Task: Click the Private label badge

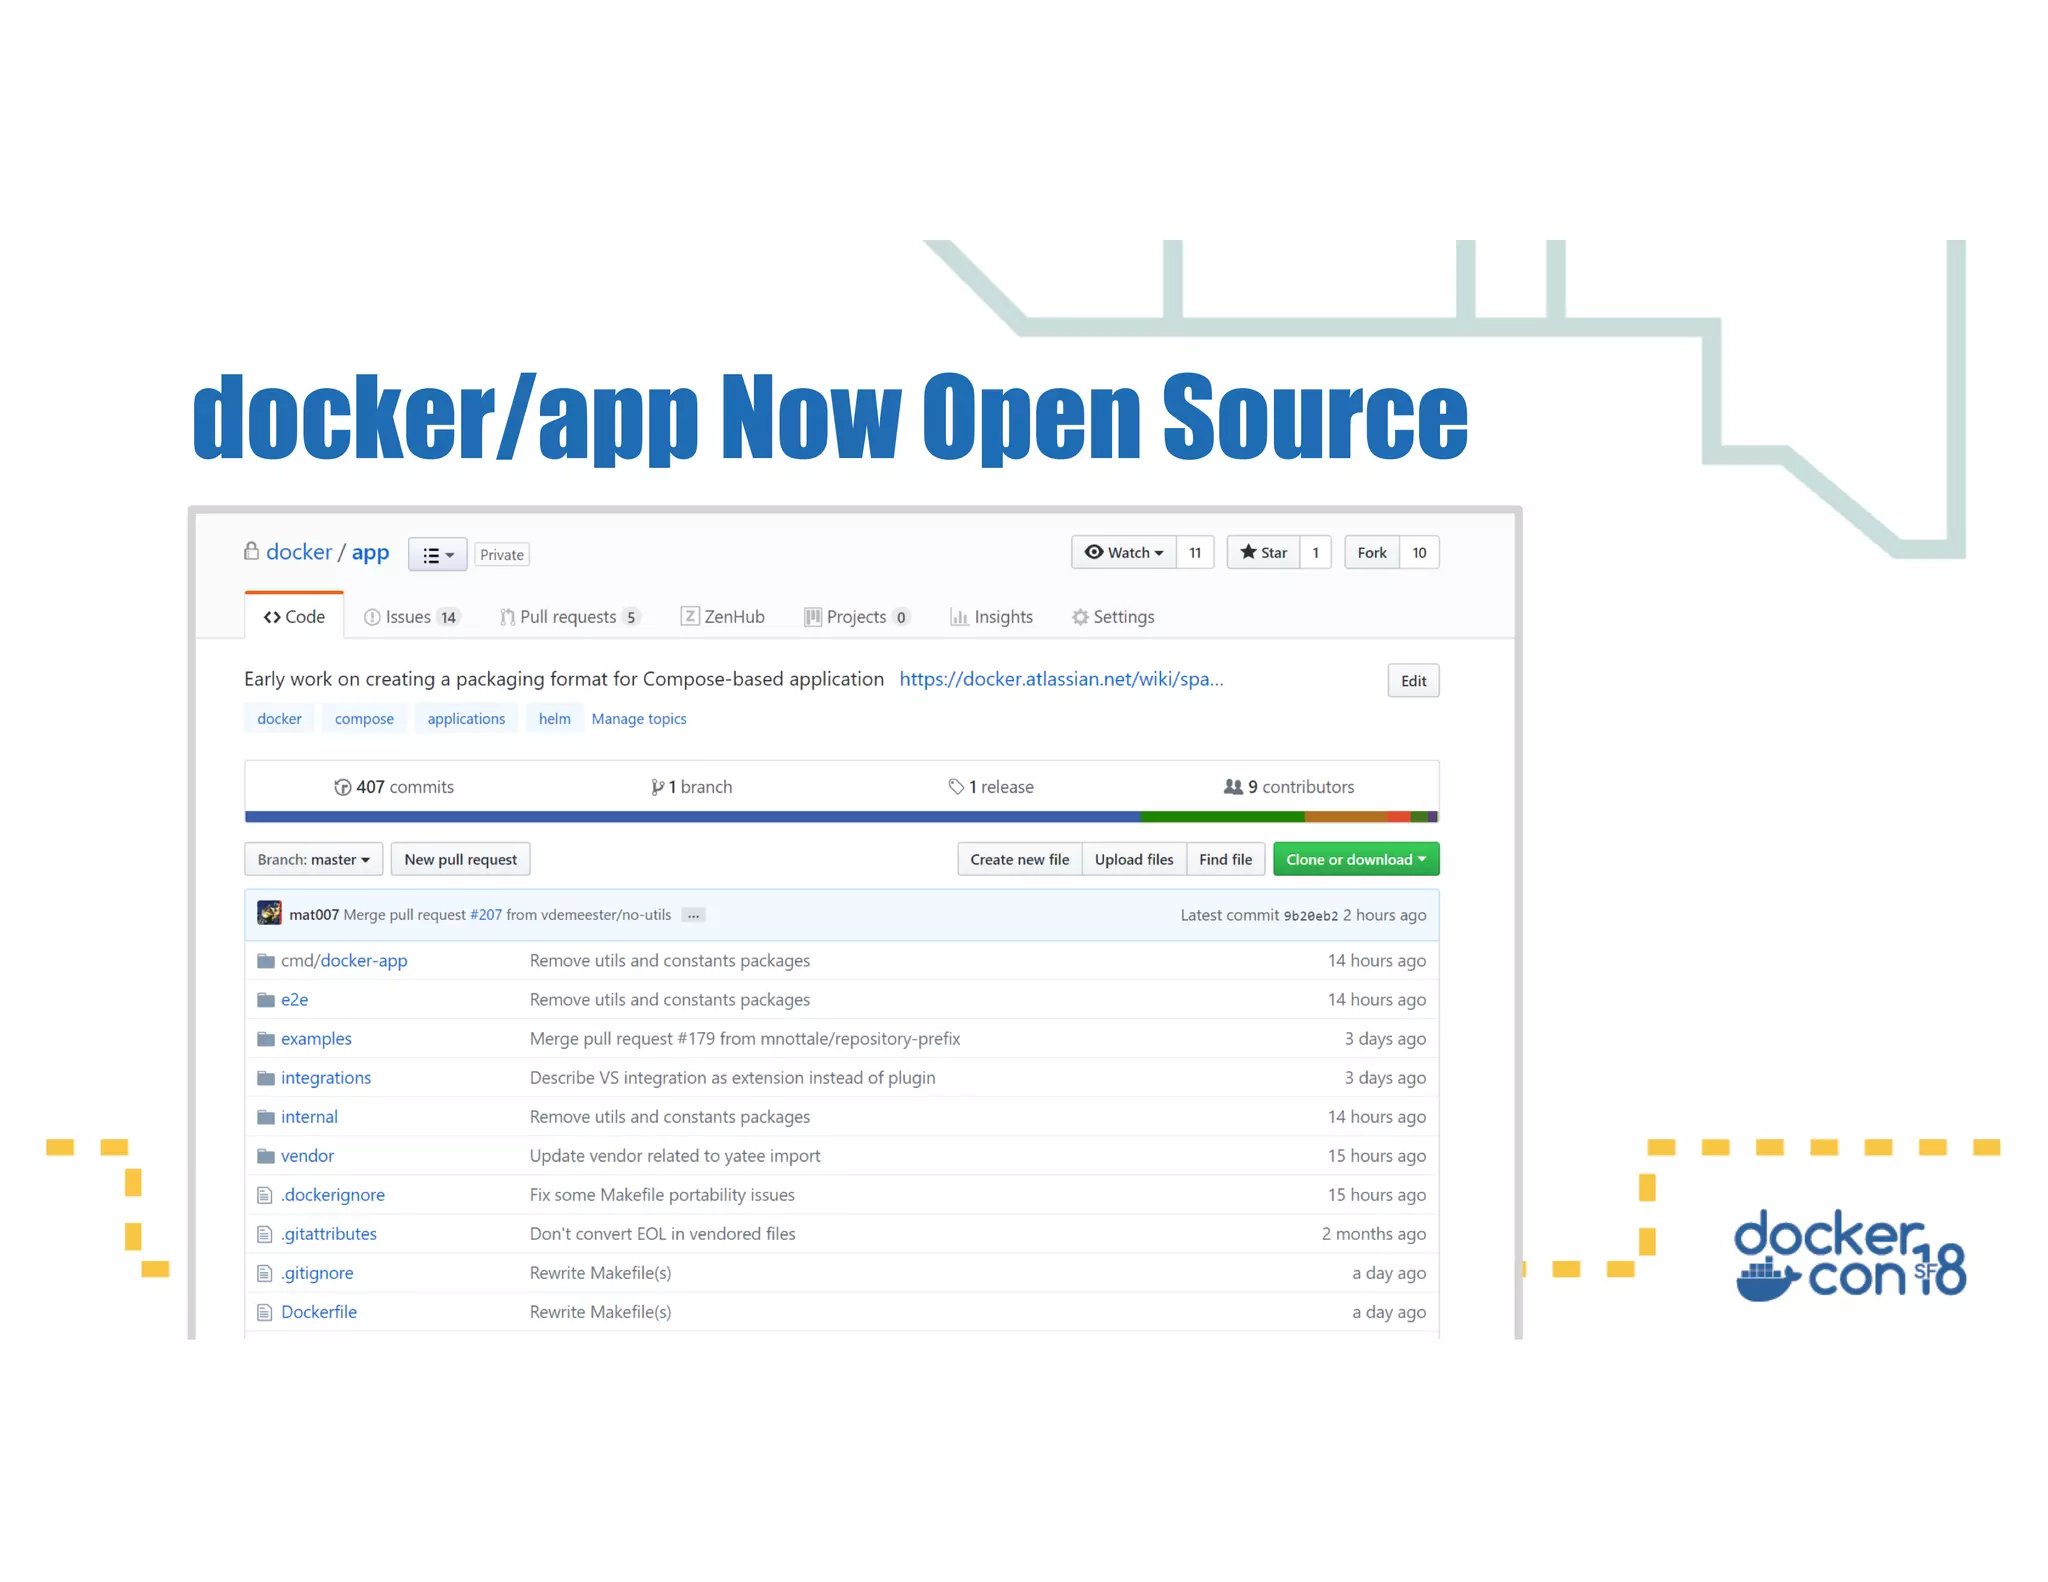Action: (501, 555)
